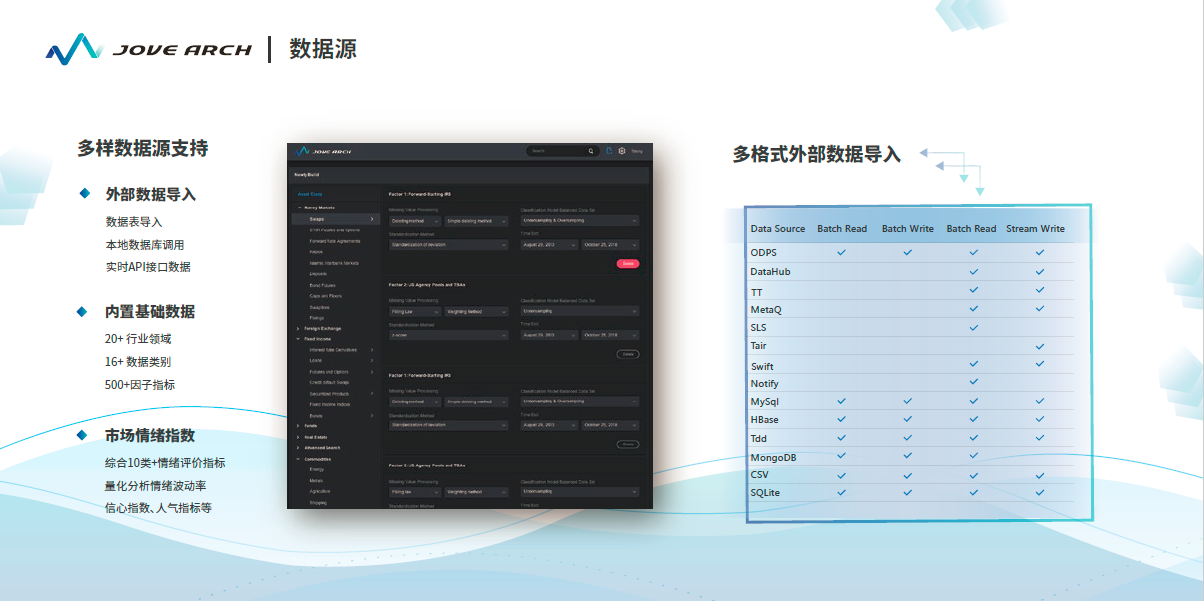The height and width of the screenshot is (601, 1204).
Task: Click the arrow next to Swaps item
Action: click(372, 218)
